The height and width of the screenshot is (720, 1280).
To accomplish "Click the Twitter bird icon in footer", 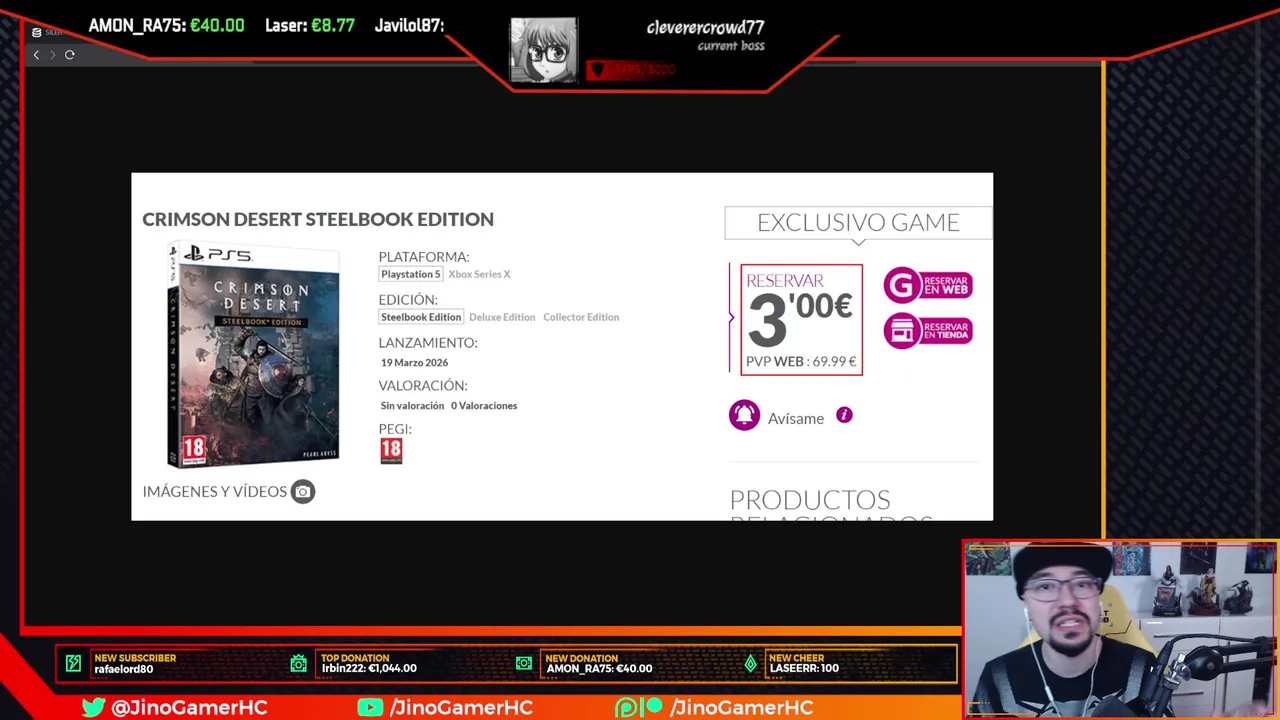I will [94, 707].
